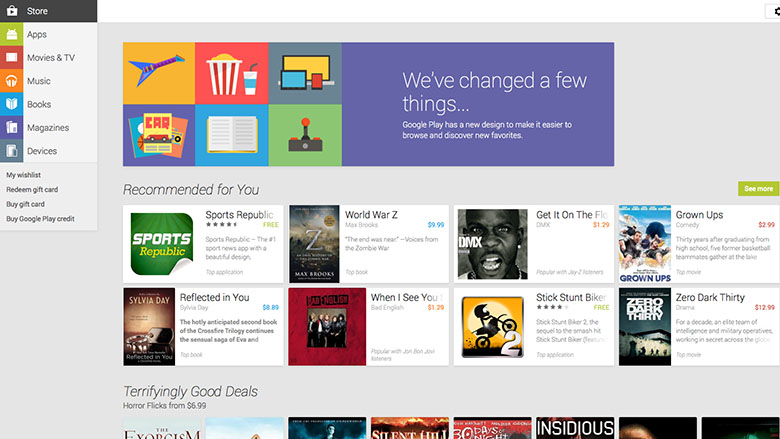
Task: Open World War Z book cover
Action: (x=314, y=244)
